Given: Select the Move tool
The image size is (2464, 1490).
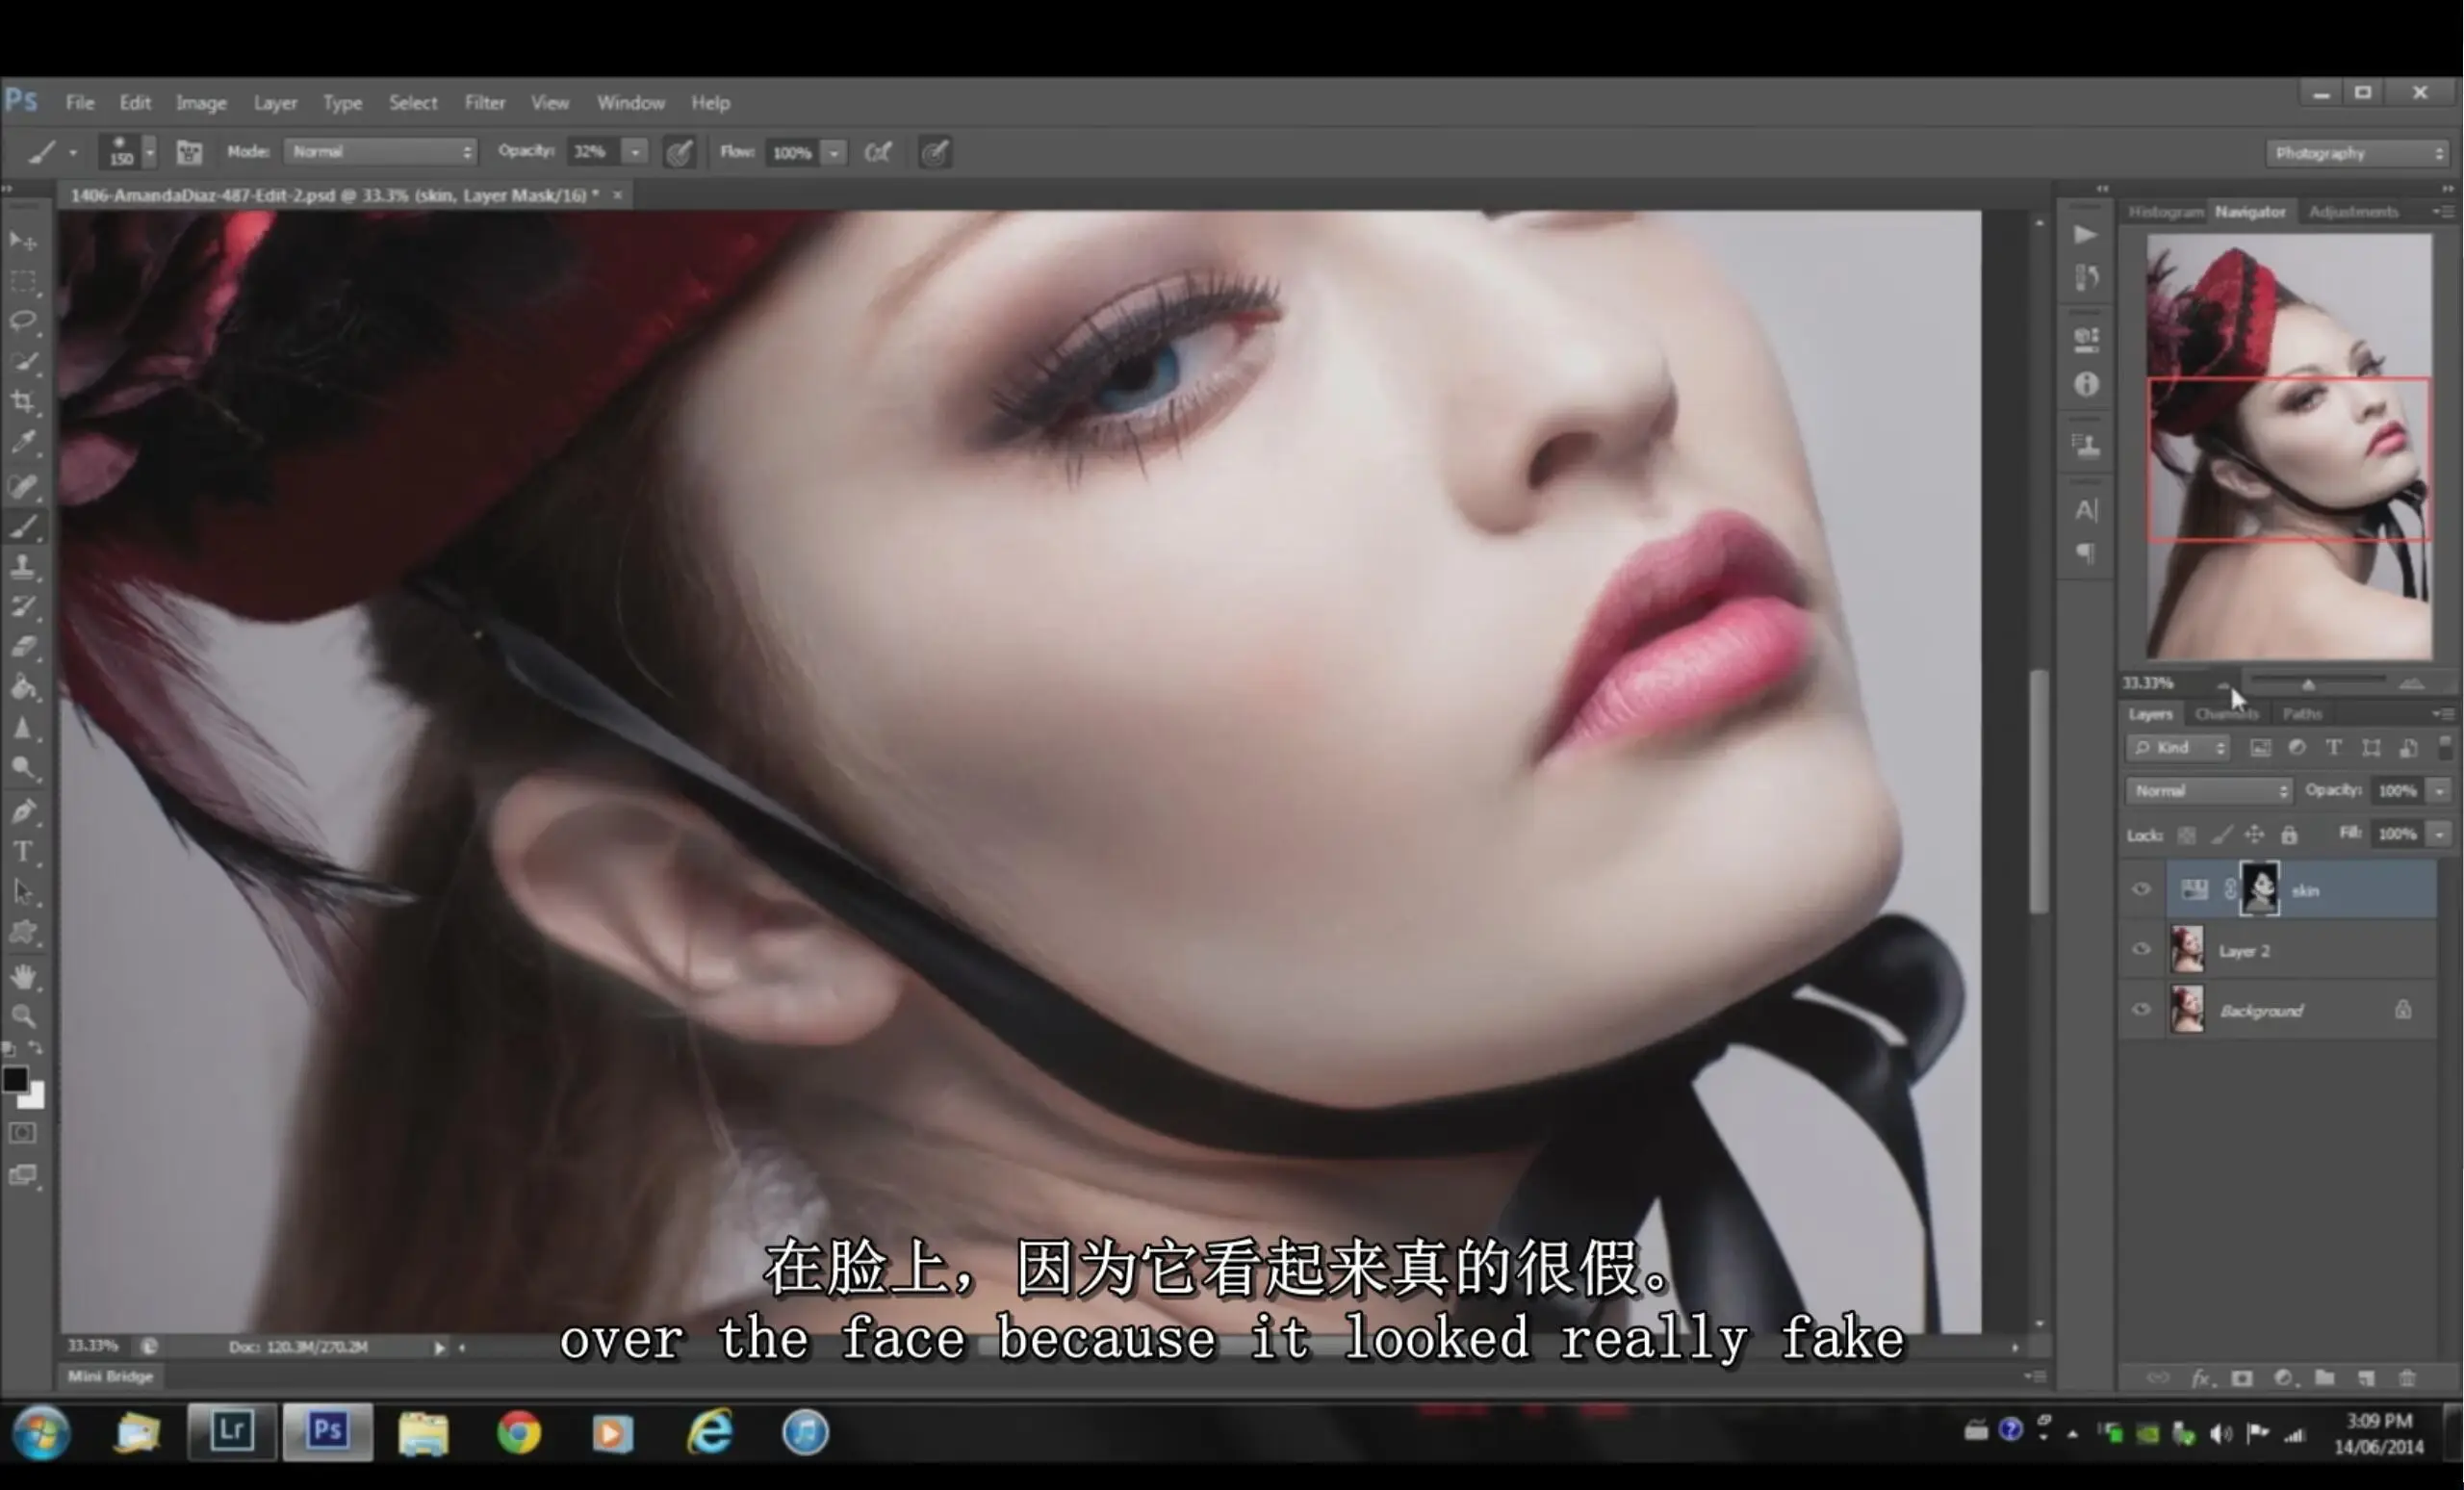Looking at the screenshot, I should [23, 241].
